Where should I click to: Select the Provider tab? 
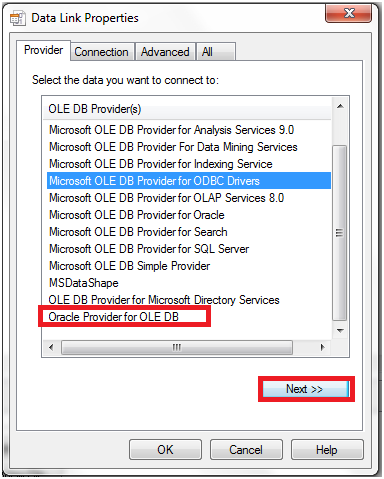point(44,50)
